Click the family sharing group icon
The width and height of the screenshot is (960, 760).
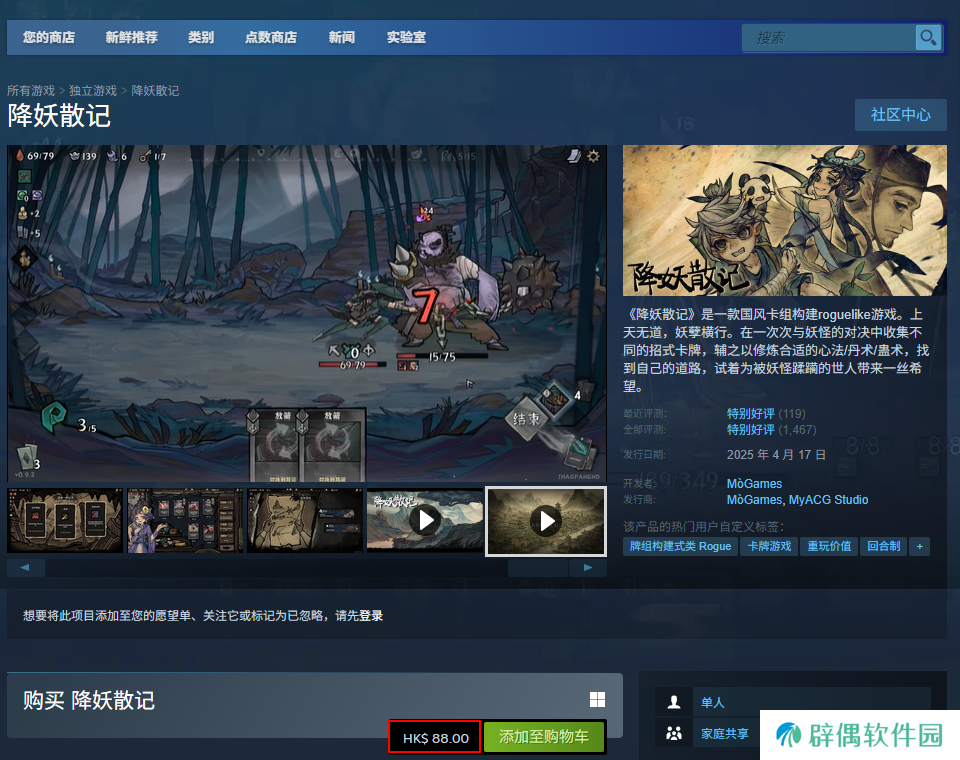tap(674, 733)
